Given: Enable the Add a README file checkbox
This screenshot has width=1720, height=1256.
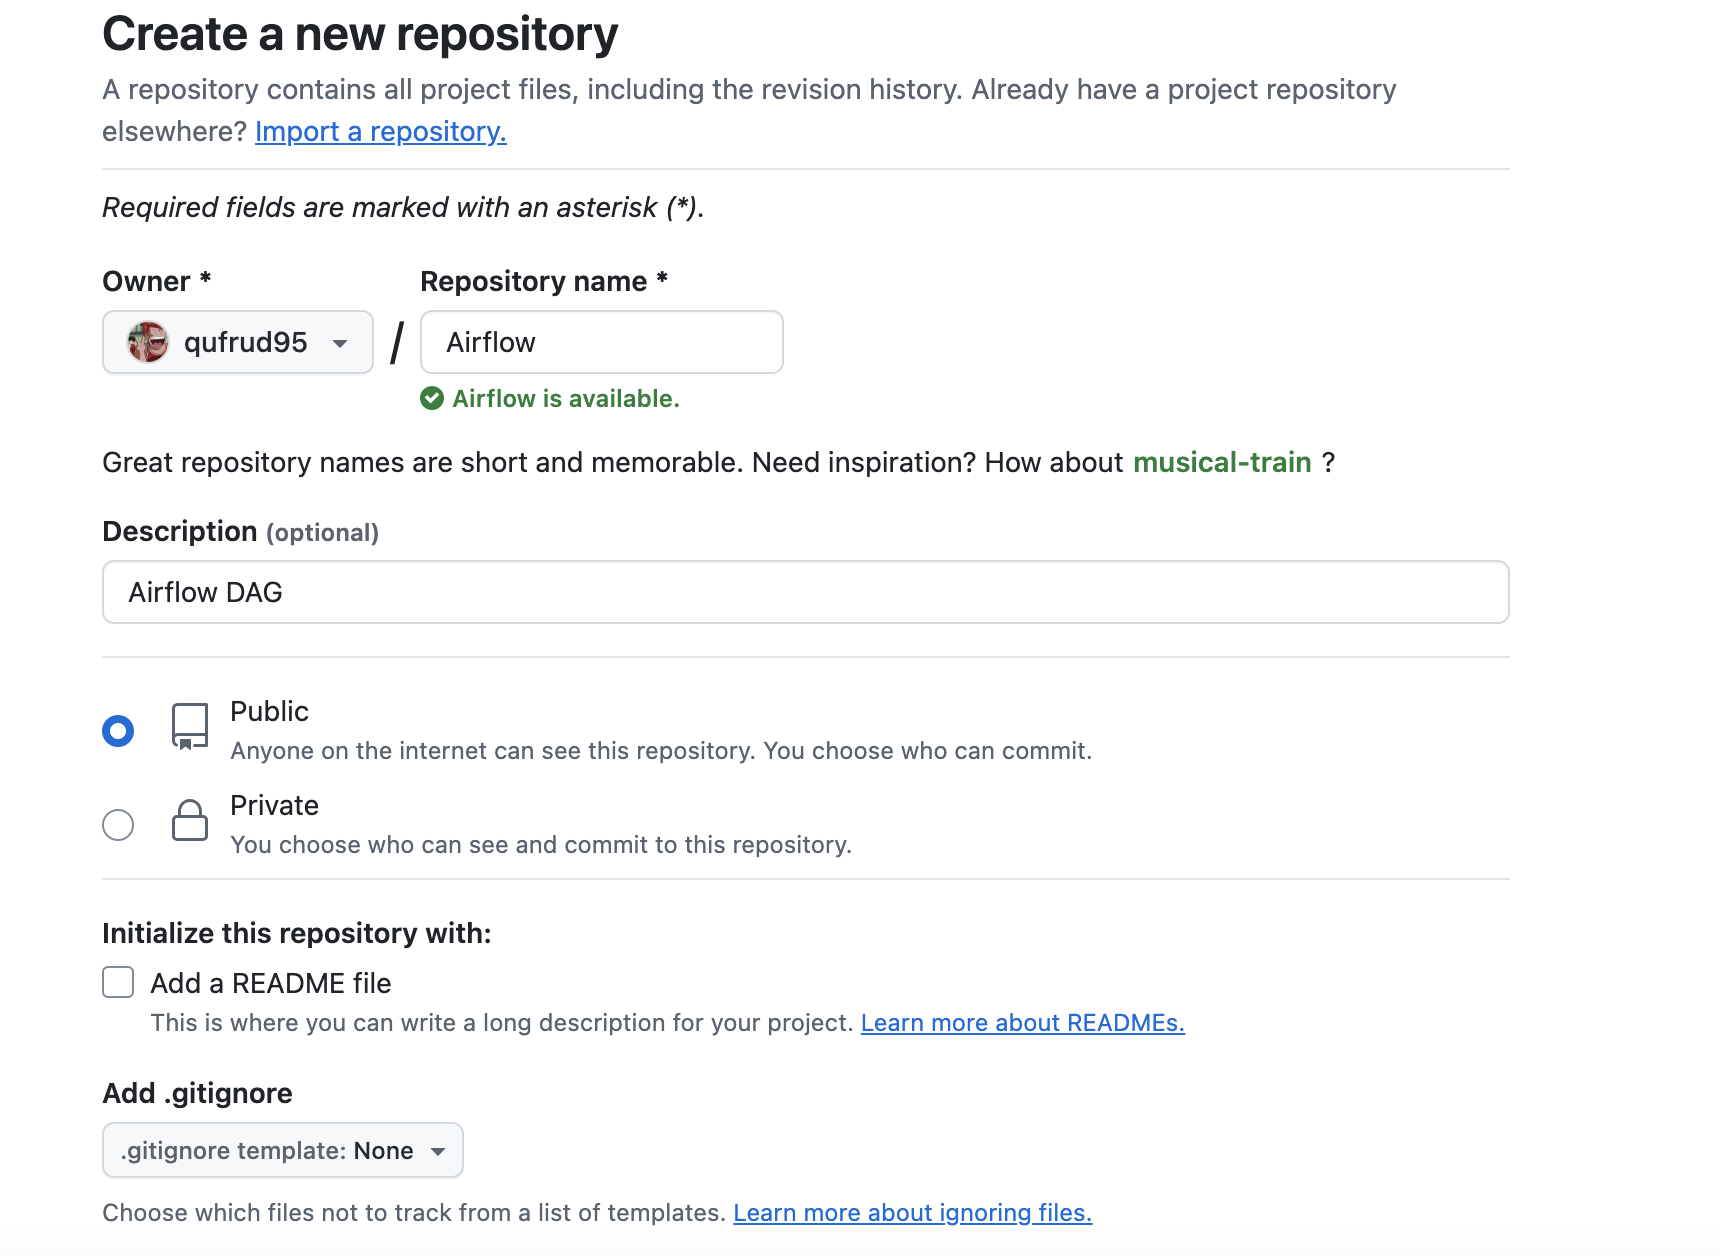Looking at the screenshot, I should (x=118, y=982).
